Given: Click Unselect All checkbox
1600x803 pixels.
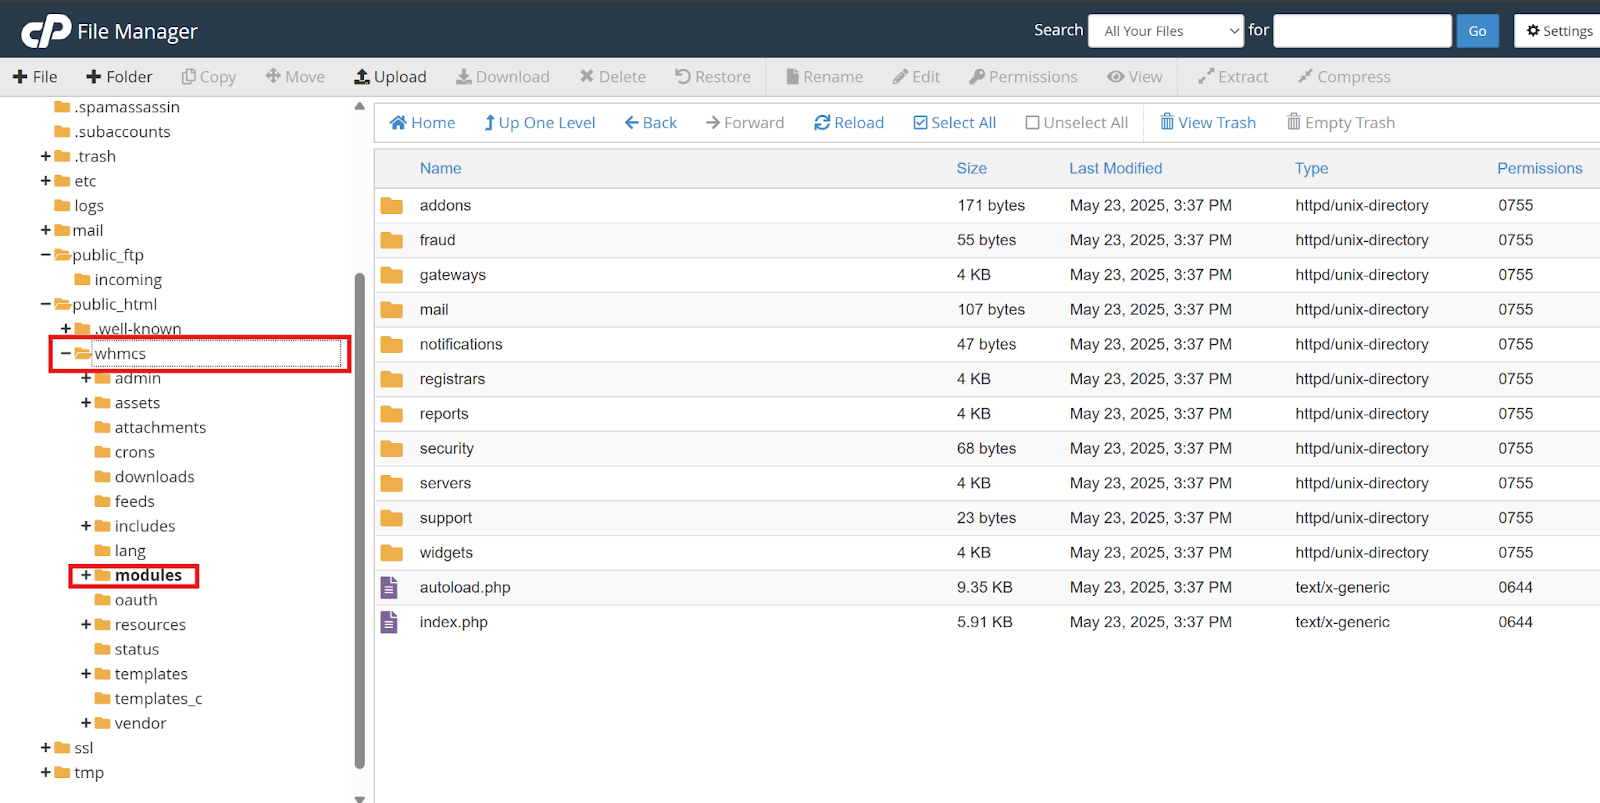Looking at the screenshot, I should point(1077,123).
